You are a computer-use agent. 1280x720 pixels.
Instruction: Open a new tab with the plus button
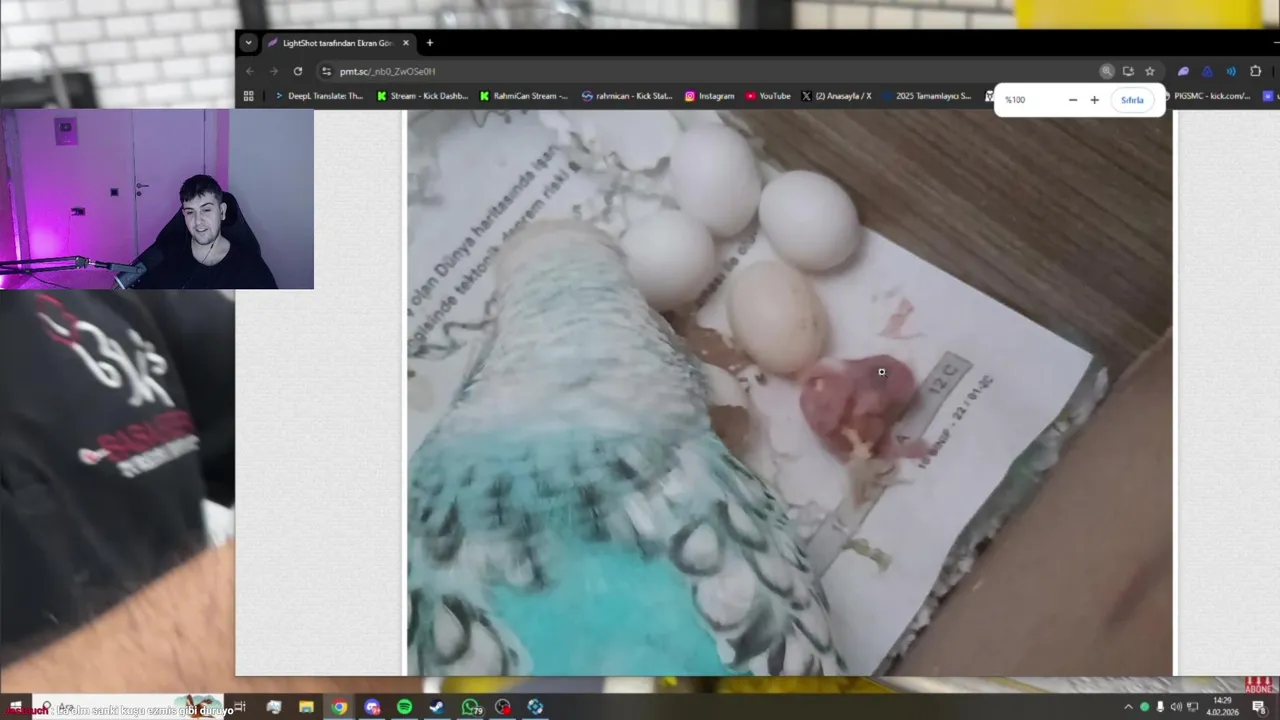coord(430,43)
